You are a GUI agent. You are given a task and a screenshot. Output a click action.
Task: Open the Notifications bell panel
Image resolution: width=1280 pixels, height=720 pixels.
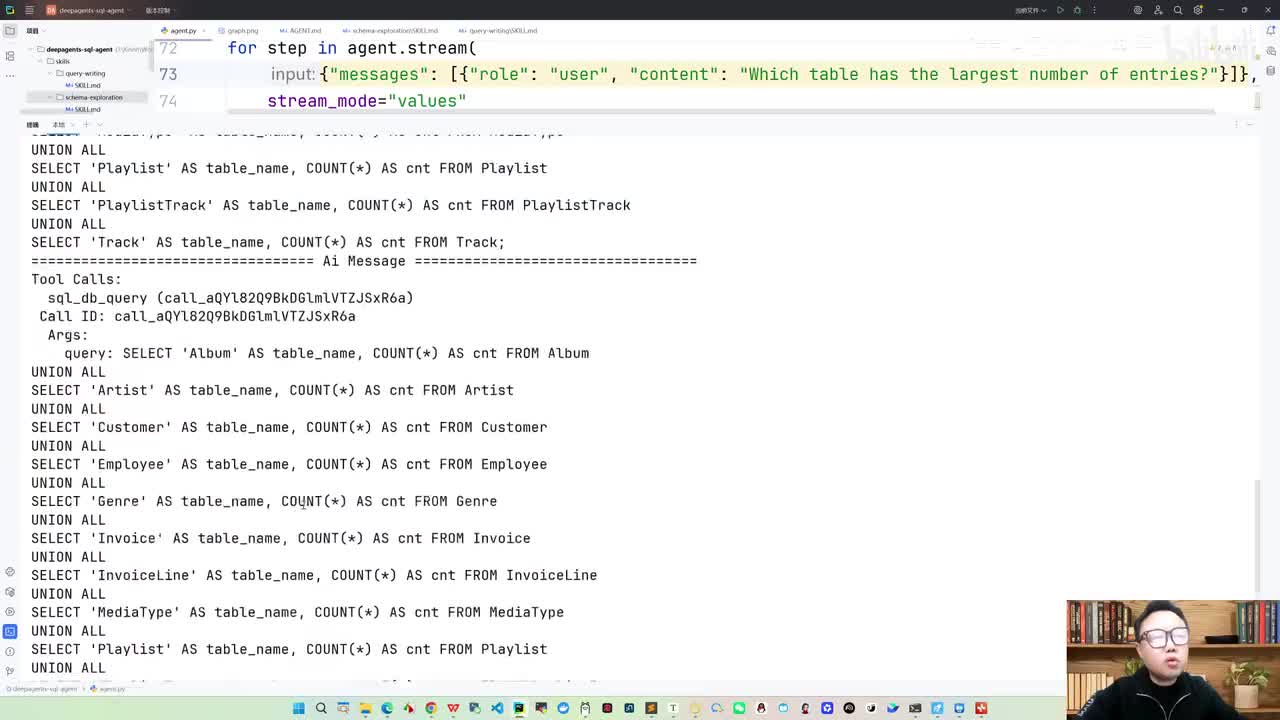pyautogui.click(x=1269, y=31)
